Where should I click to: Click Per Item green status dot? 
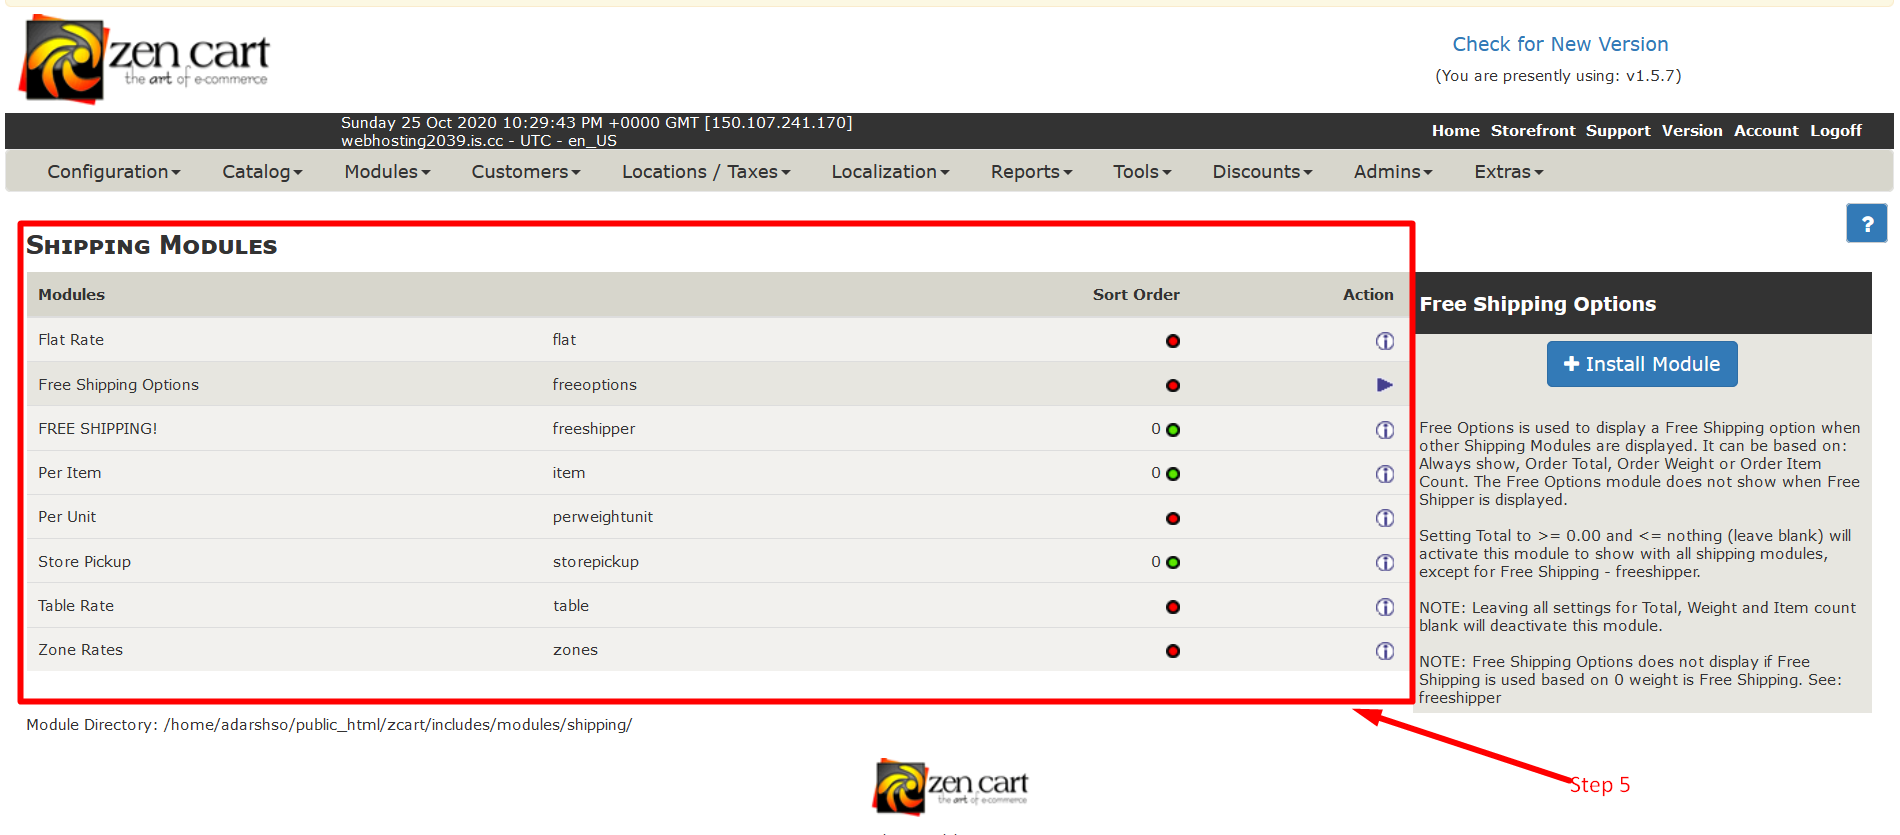coord(1173,474)
